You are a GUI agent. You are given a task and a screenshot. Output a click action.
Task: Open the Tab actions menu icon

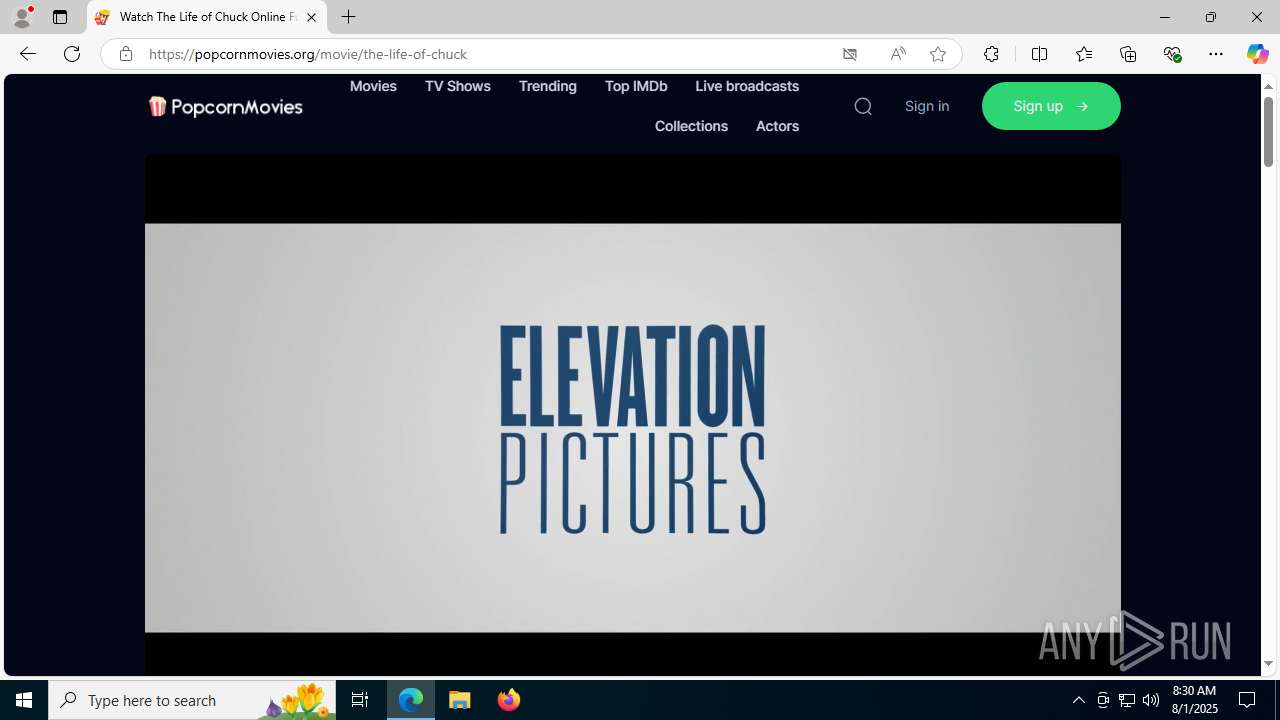click(60, 17)
